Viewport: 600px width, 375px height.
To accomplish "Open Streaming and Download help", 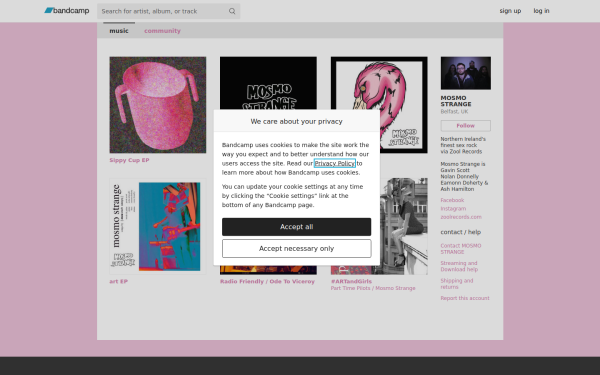I will [459, 266].
